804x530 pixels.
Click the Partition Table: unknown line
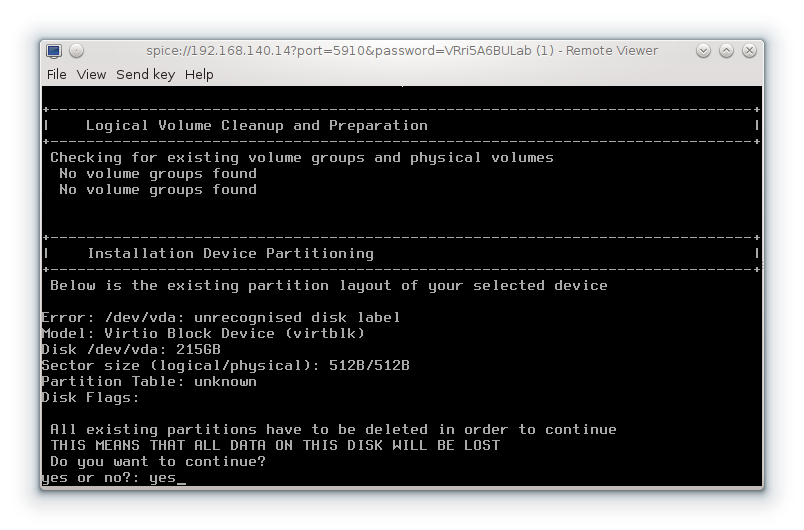(148, 382)
